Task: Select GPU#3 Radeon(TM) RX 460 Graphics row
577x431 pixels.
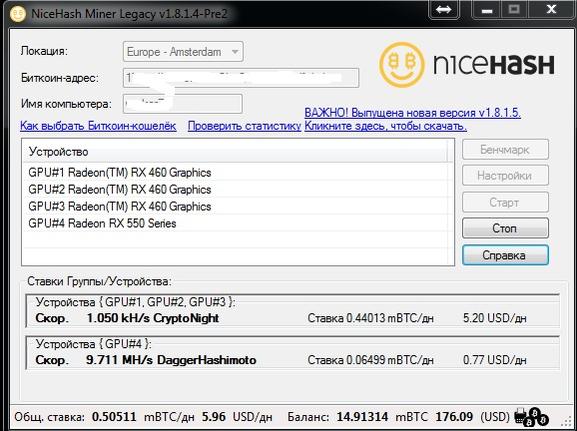Action: click(x=238, y=206)
